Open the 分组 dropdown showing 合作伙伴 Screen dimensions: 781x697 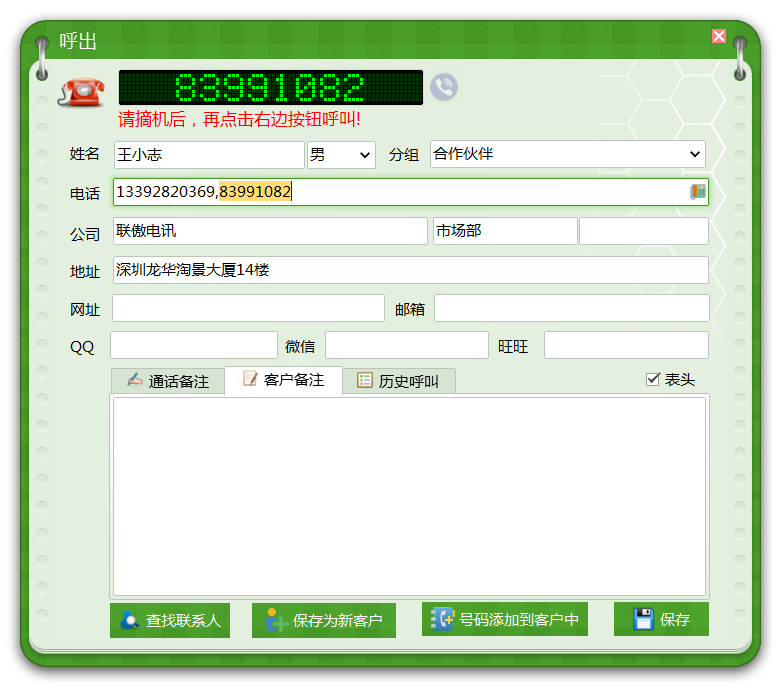coord(568,154)
